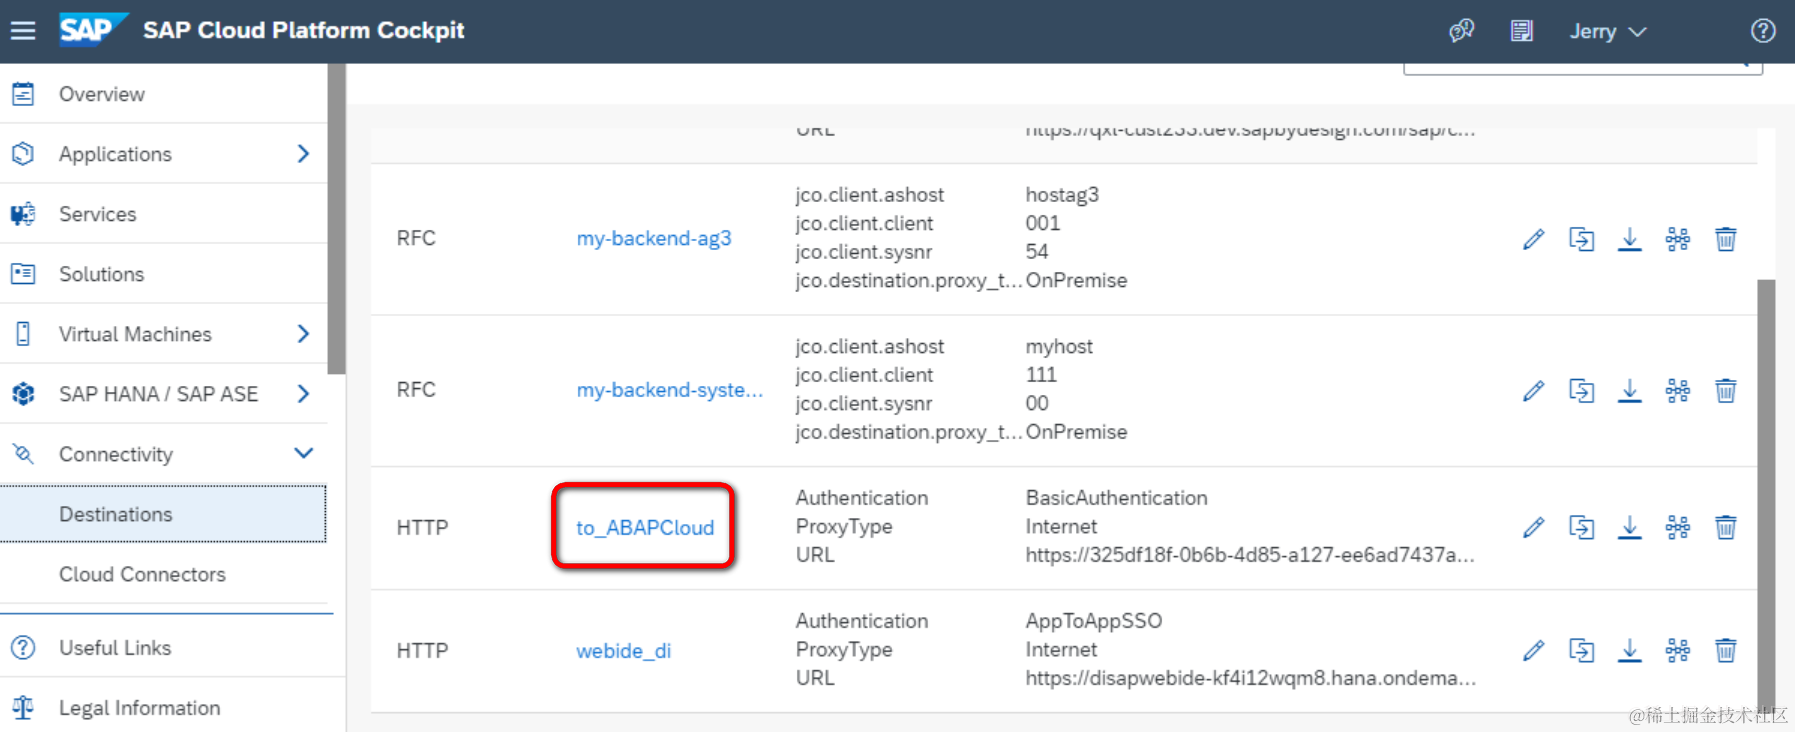1795x732 pixels.
Task: Clone the my-backend-ag3 destination
Action: 1582,239
